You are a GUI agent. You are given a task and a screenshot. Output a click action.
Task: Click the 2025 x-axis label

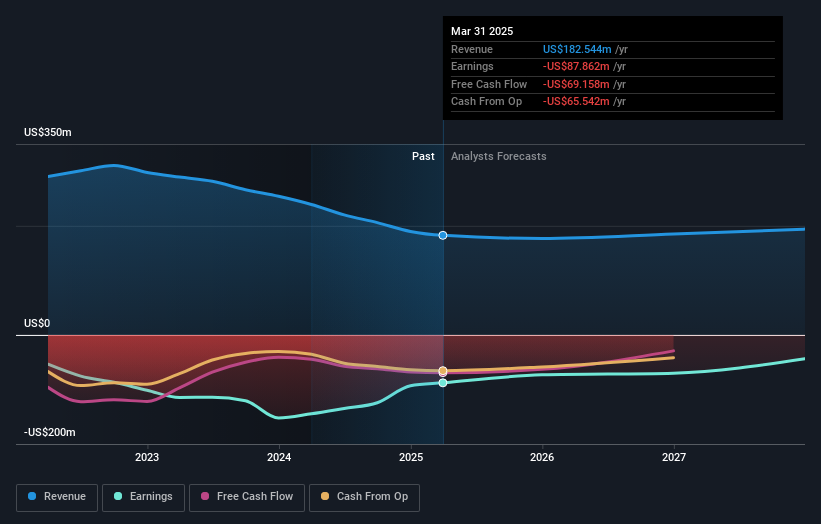pyautogui.click(x=411, y=457)
